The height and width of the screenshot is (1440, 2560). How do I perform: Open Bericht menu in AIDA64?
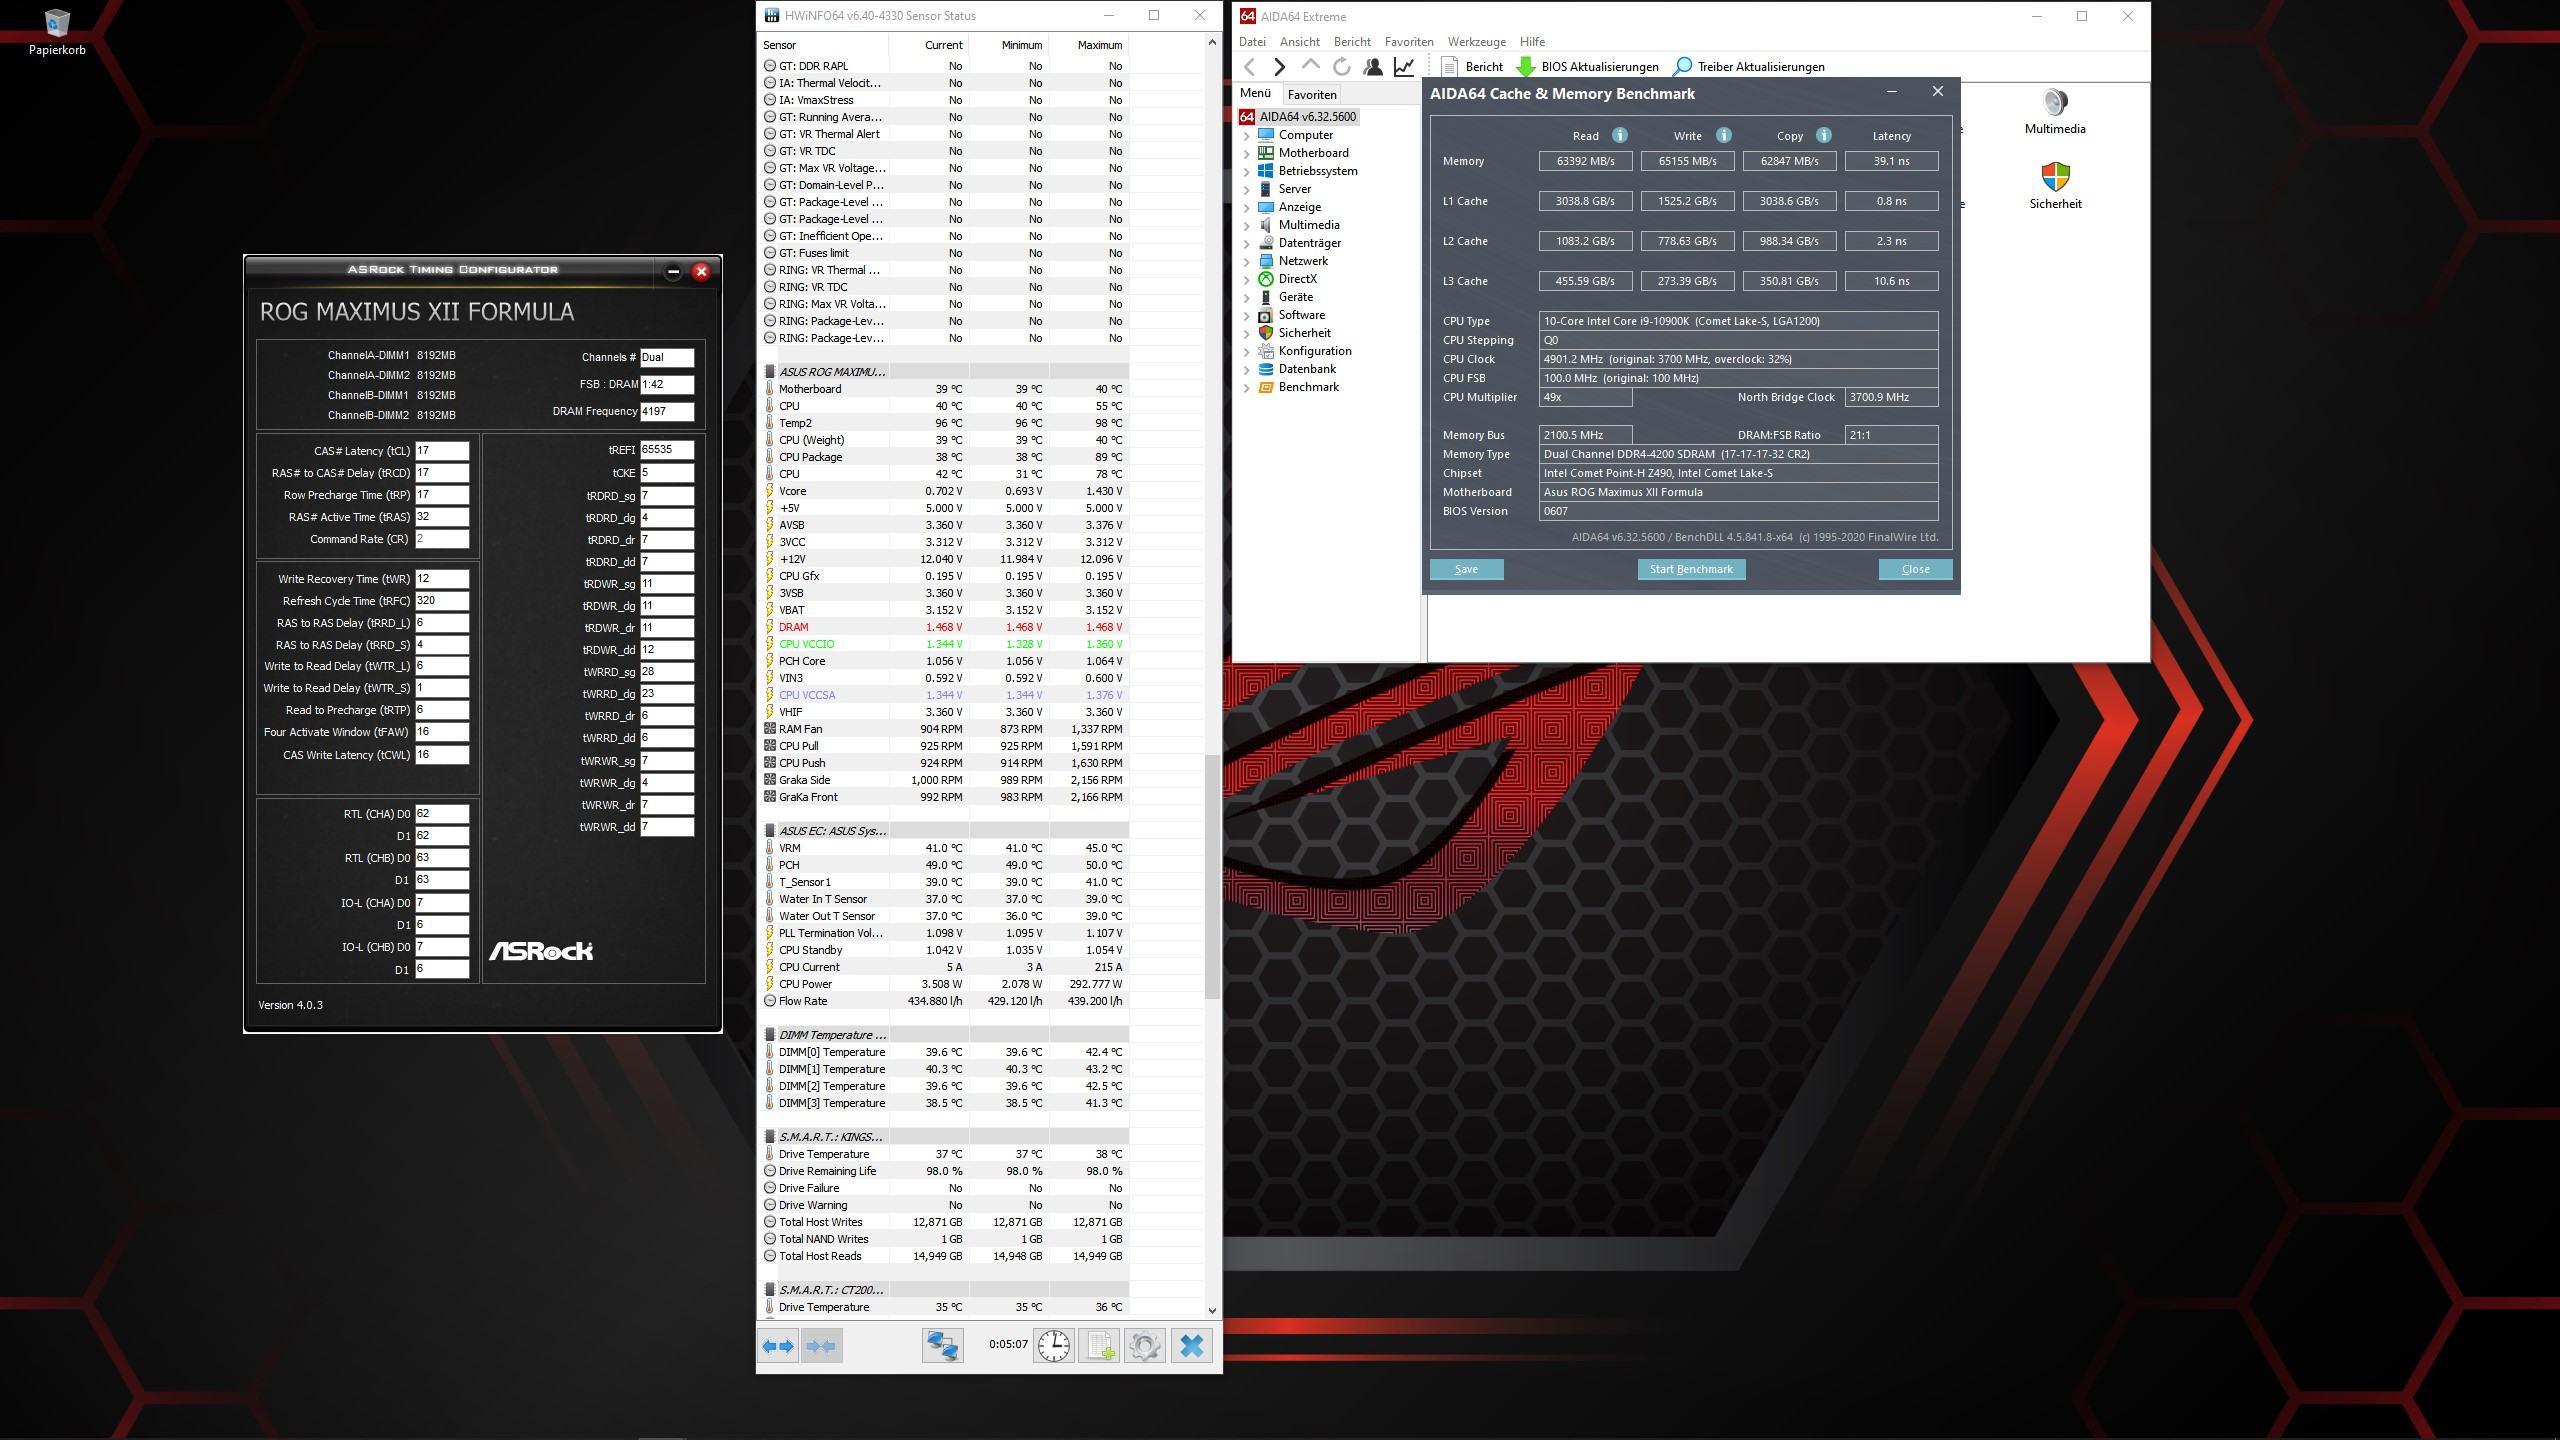(x=1352, y=42)
